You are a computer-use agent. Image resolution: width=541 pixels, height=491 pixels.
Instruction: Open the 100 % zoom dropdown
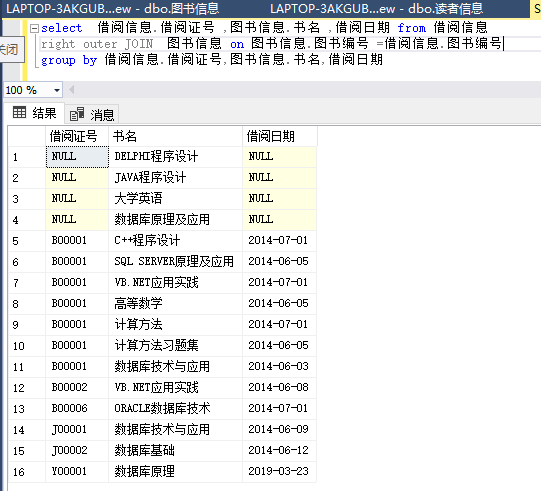(x=57, y=90)
